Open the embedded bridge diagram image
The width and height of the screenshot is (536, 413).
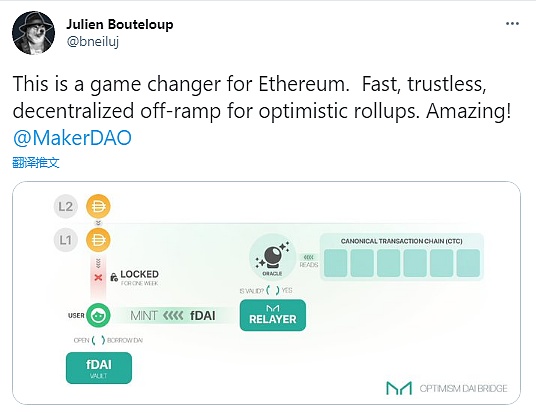(267, 293)
